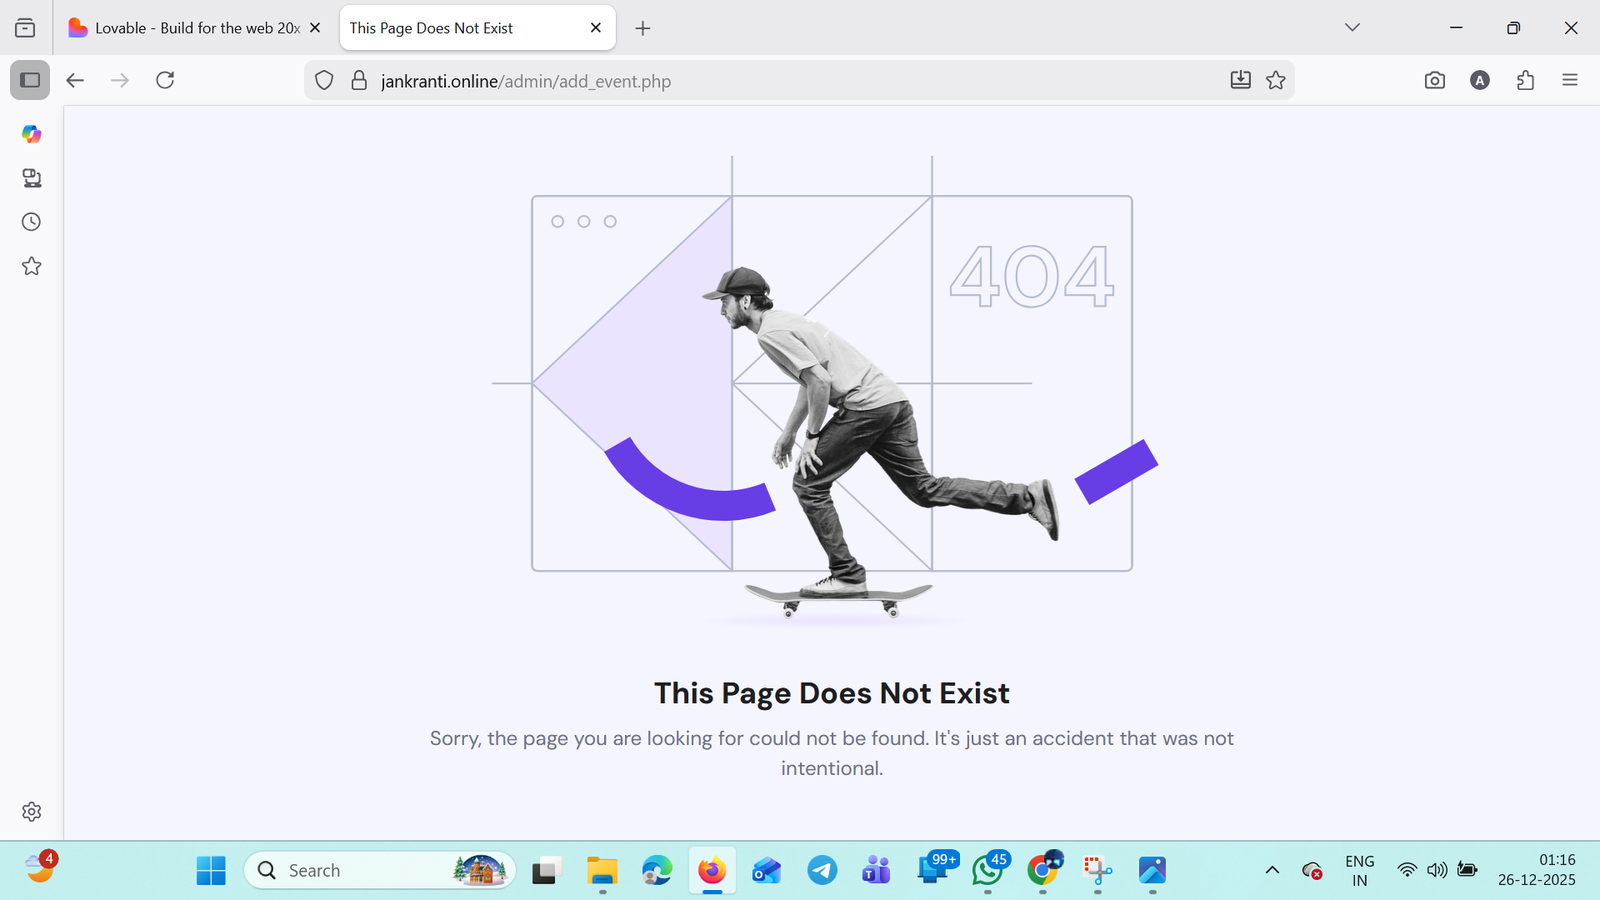Open synced tabs in the sidebar
Image resolution: width=1600 pixels, height=900 pixels.
pyautogui.click(x=31, y=178)
